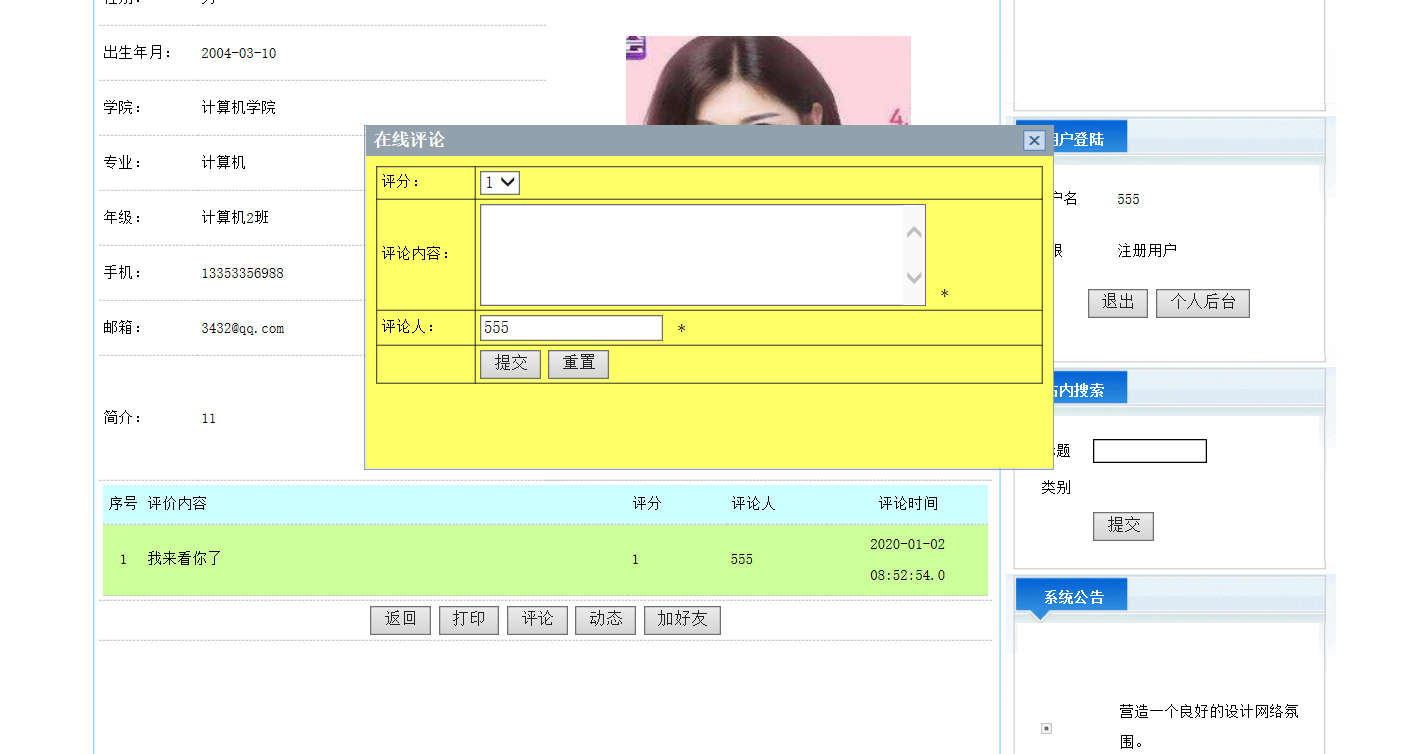The width and height of the screenshot is (1426, 754).
Task: Submit the comment with 提交
Action: pyautogui.click(x=510, y=364)
